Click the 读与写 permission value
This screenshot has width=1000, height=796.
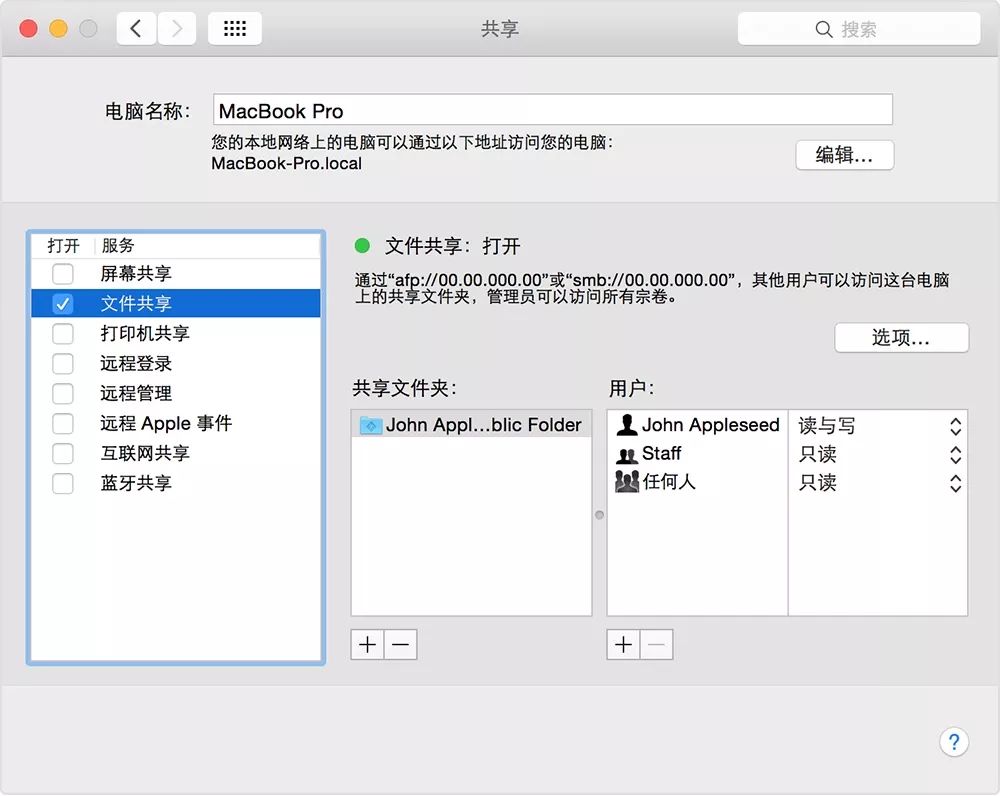coord(827,425)
